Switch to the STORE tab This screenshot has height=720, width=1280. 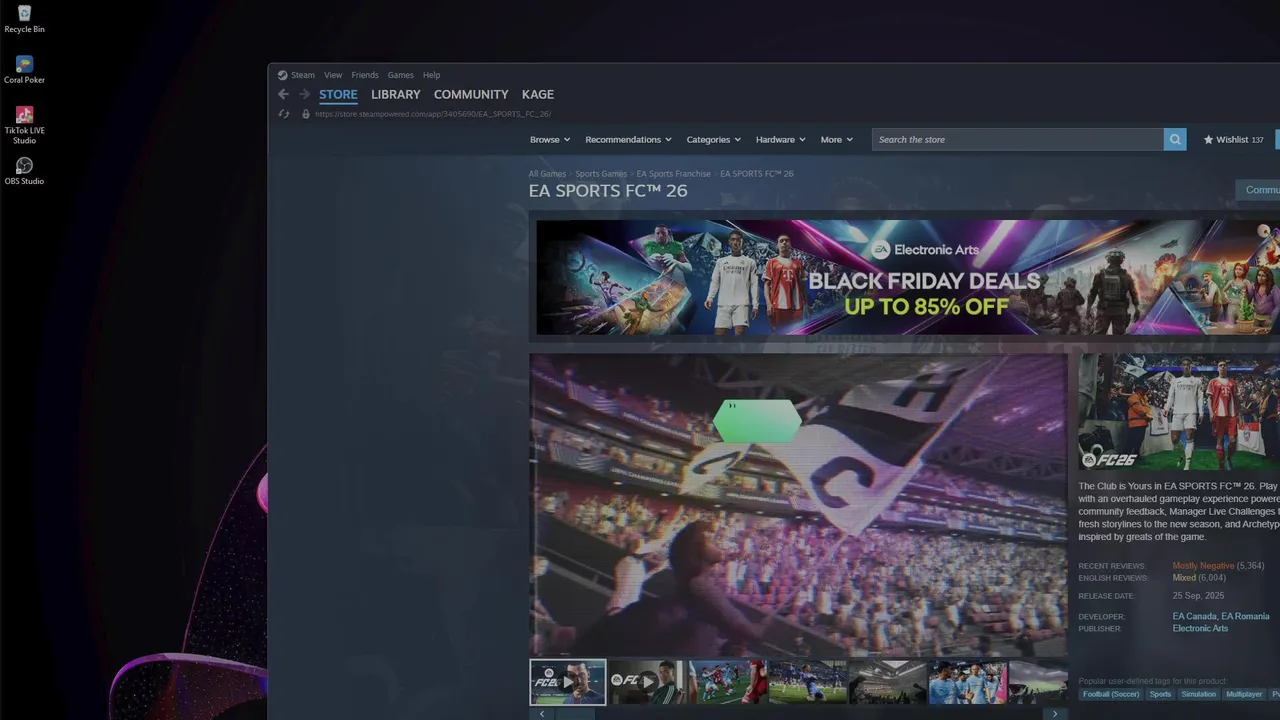[338, 95]
